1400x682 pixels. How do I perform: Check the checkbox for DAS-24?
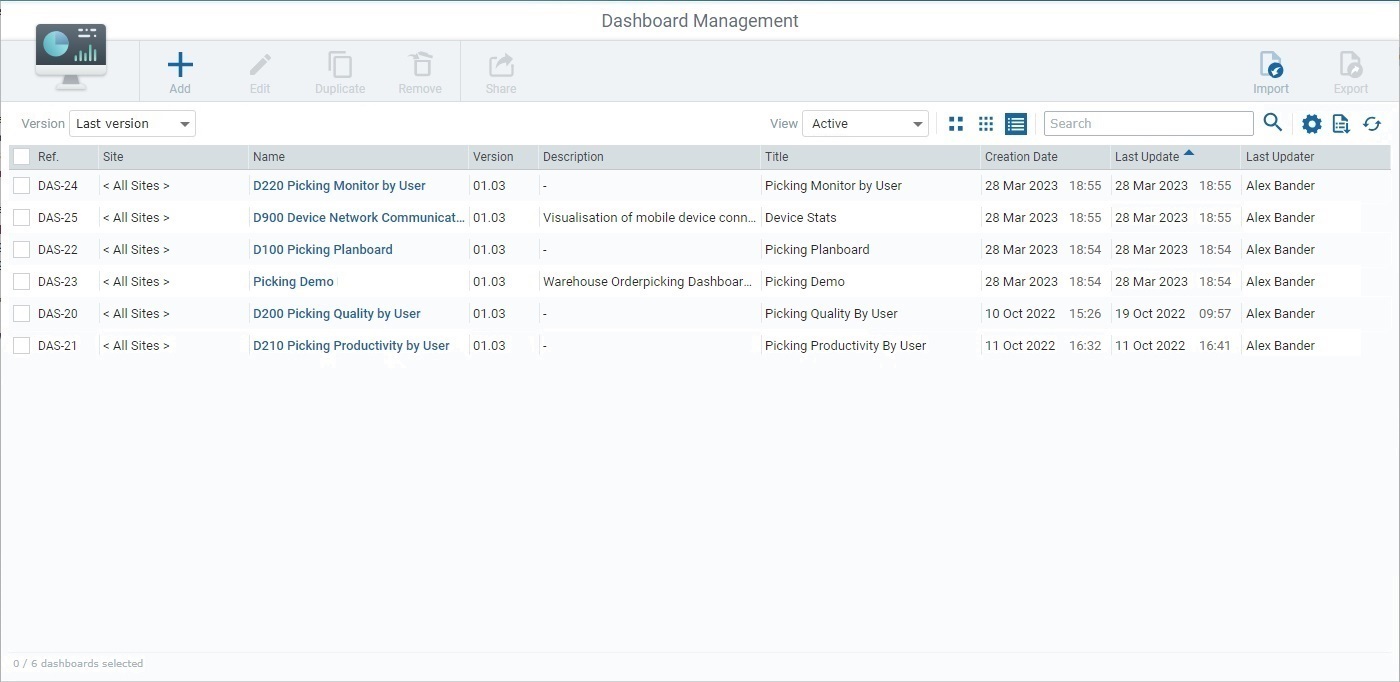21,185
